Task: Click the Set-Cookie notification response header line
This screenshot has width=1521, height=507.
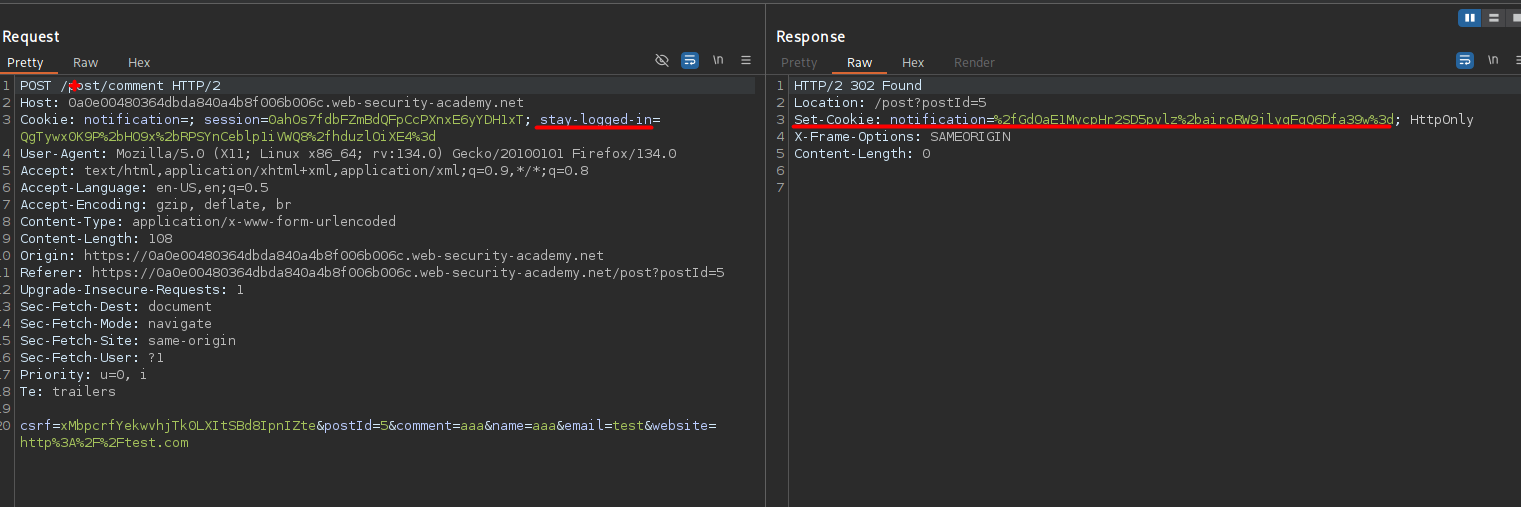Action: 1090,120
